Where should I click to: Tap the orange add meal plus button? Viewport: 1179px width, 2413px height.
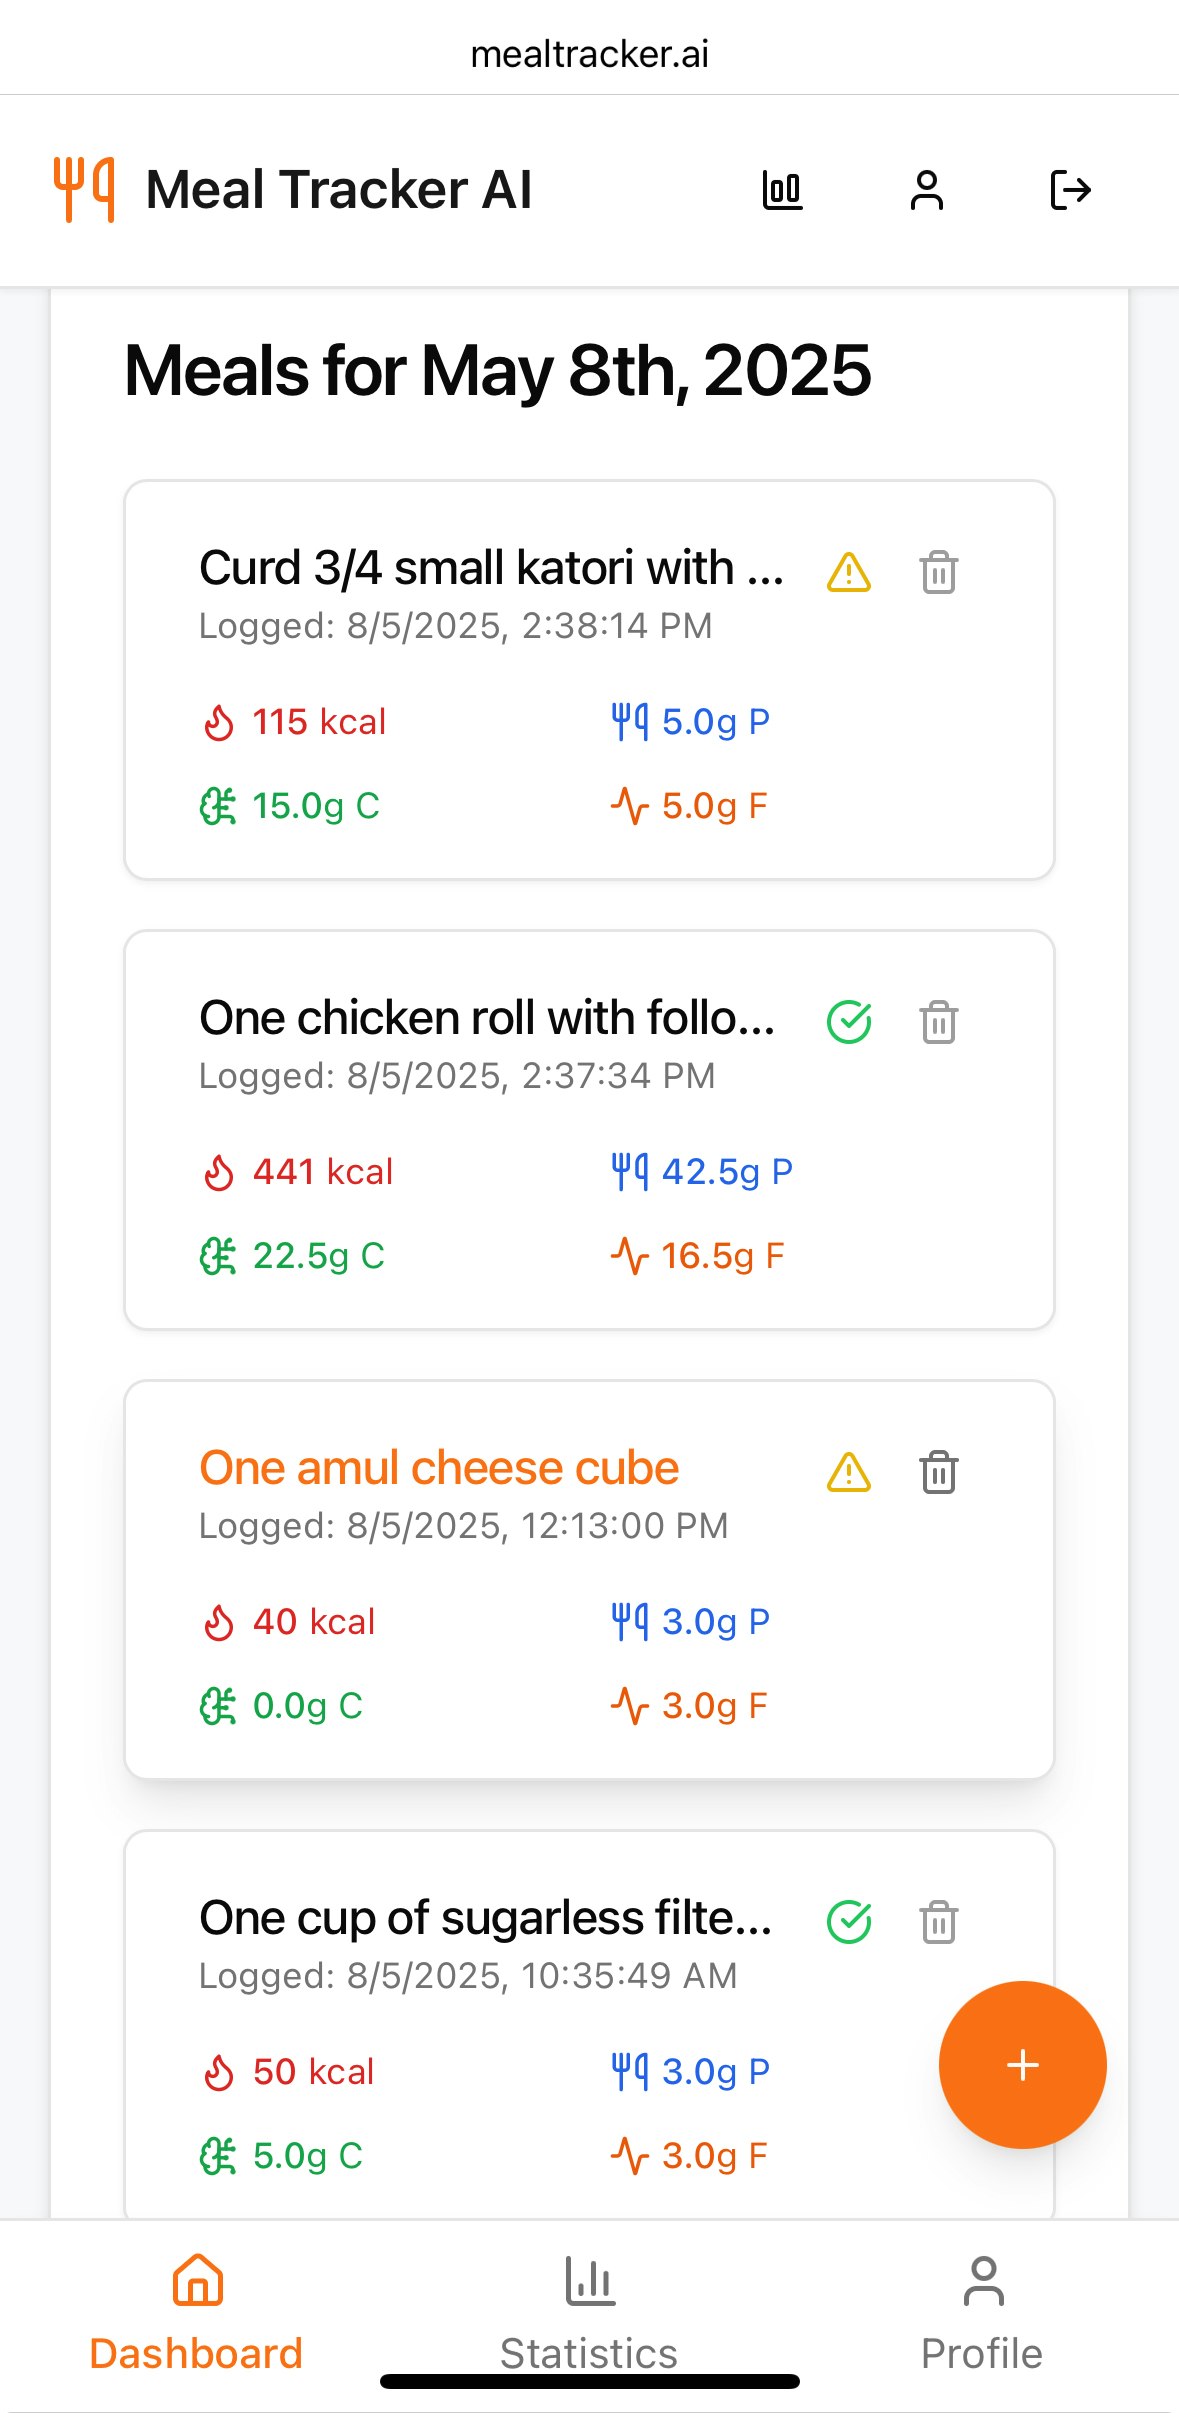click(1022, 2065)
